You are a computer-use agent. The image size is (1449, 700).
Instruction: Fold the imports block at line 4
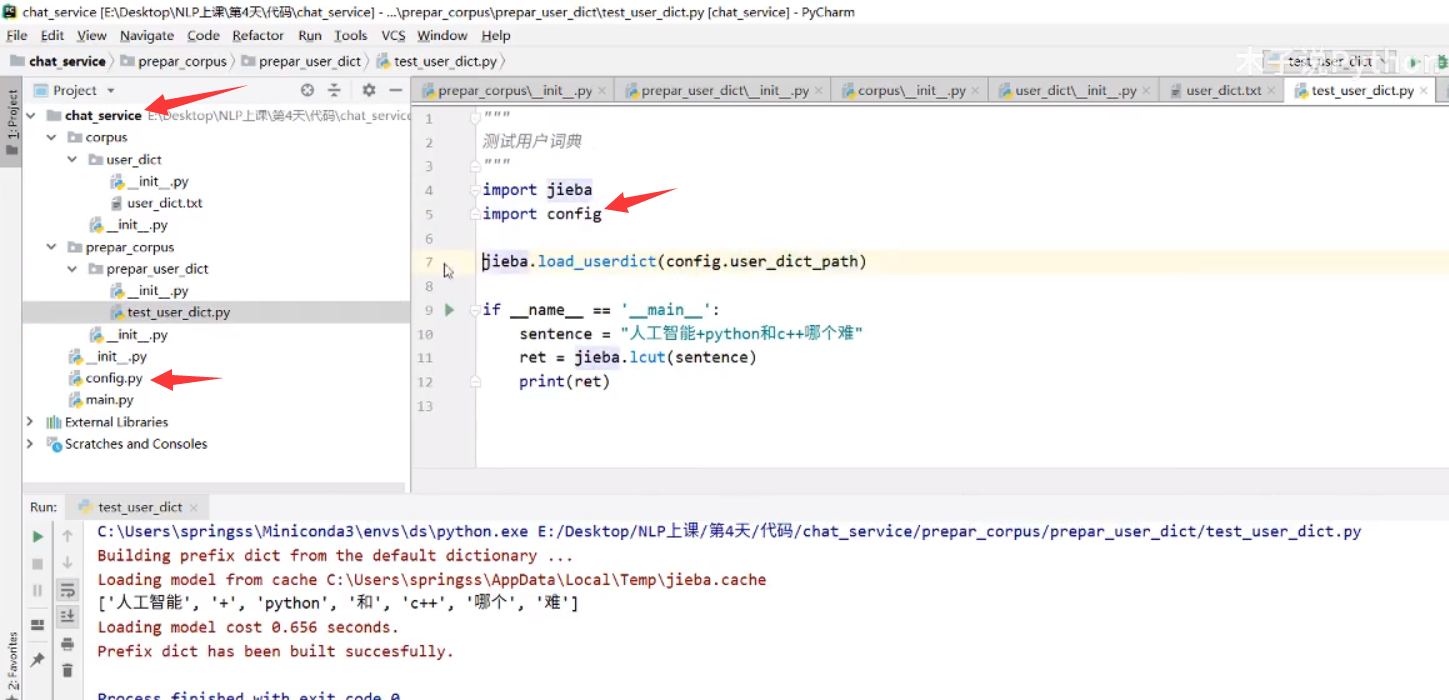coord(475,190)
